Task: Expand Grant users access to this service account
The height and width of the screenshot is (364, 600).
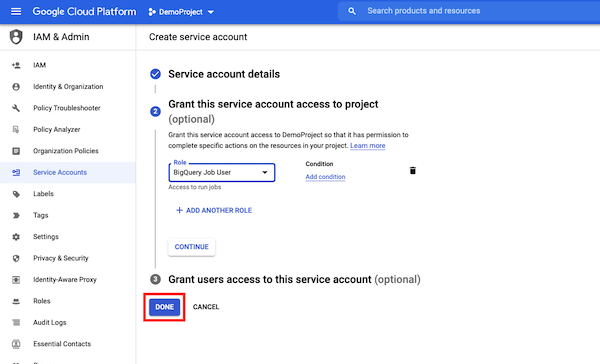Action: coord(294,279)
